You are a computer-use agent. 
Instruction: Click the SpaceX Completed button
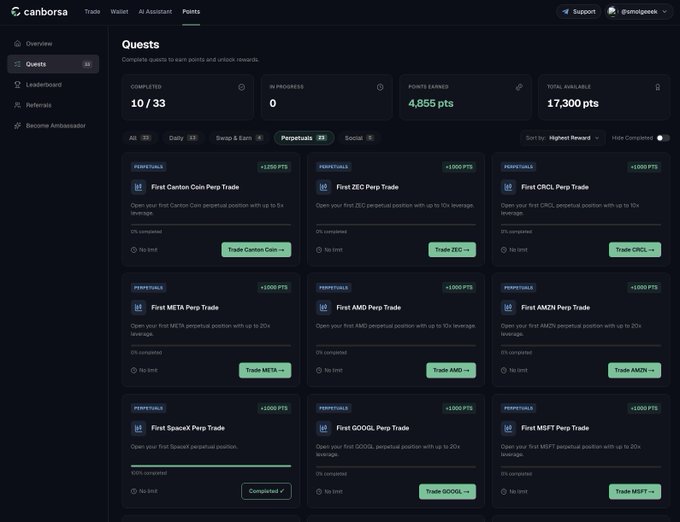pos(266,491)
